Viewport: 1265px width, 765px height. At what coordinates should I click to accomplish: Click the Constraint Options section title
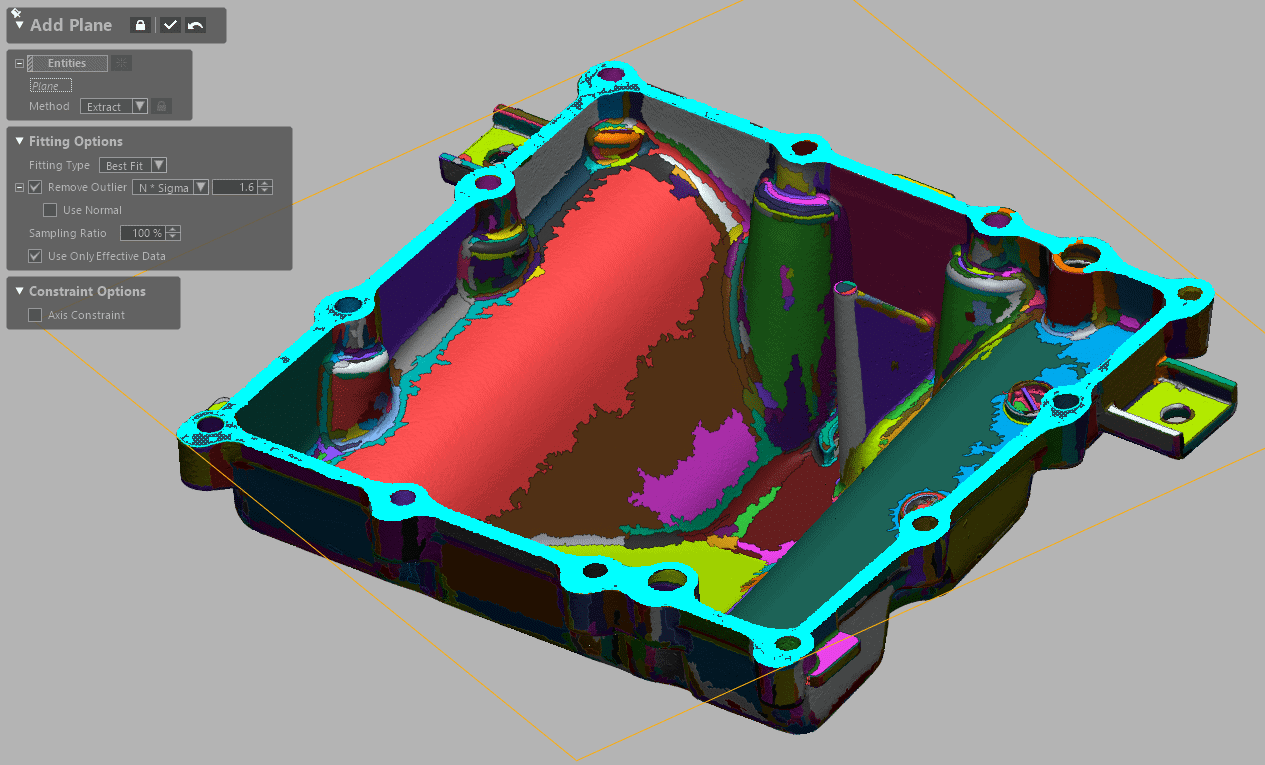point(87,291)
